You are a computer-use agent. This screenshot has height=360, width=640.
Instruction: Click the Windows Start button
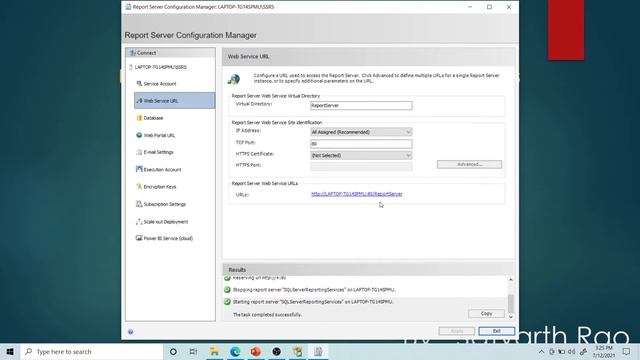tap(10, 351)
